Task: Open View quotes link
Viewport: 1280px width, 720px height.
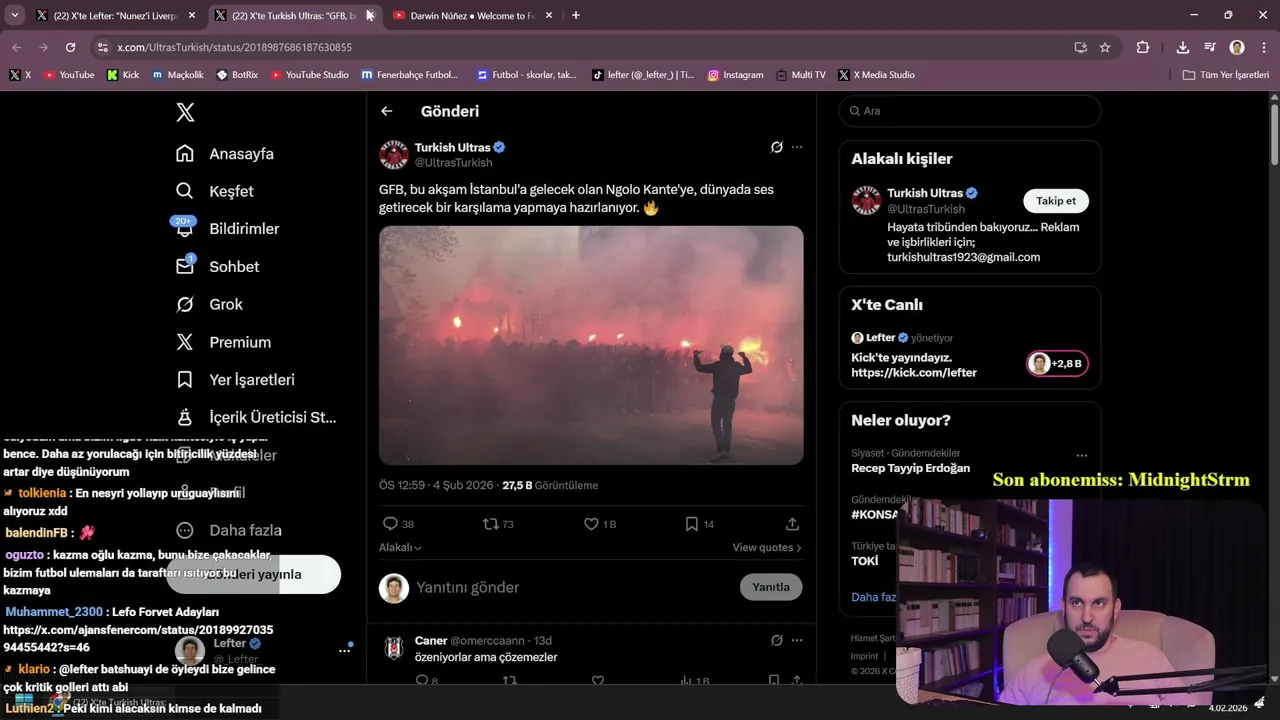Action: [767, 547]
